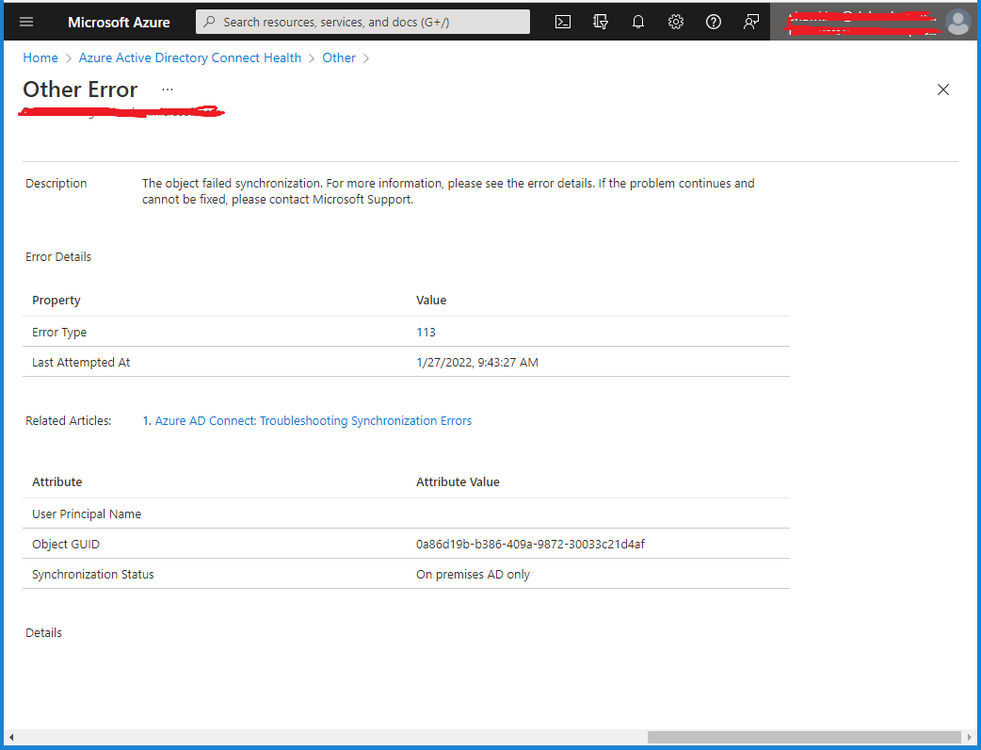This screenshot has height=750, width=981.
Task: Click the Related Articles label
Action: click(x=68, y=421)
